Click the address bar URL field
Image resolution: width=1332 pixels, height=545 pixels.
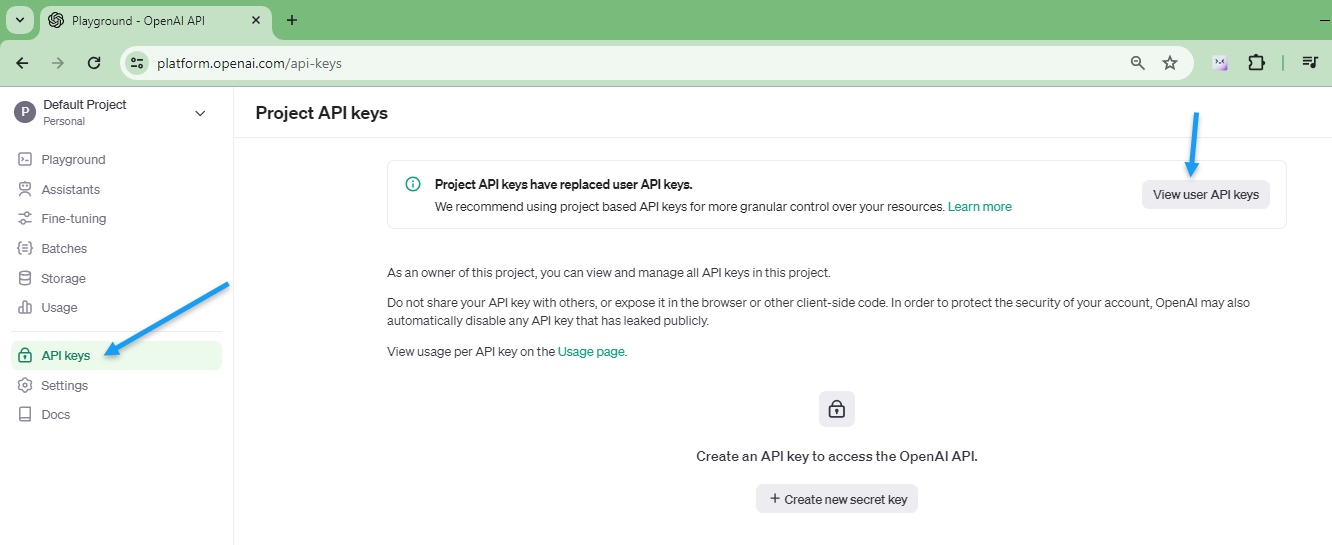[x=600, y=63]
